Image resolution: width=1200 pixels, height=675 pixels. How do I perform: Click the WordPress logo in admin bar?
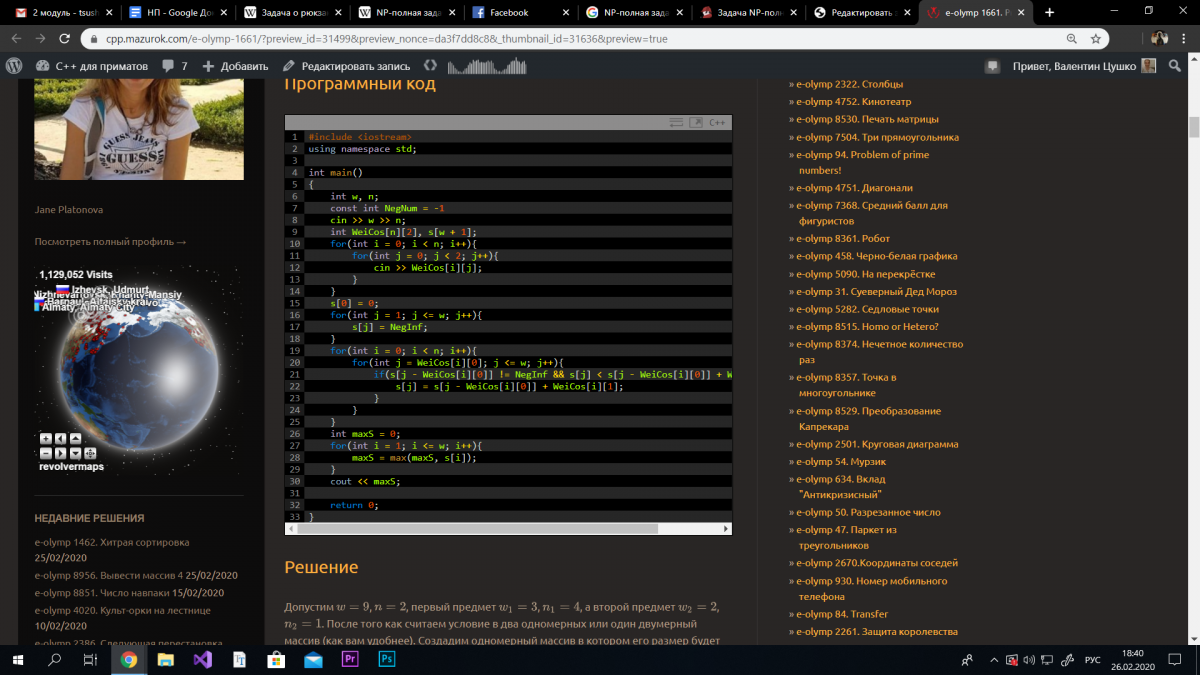[x=13, y=66]
